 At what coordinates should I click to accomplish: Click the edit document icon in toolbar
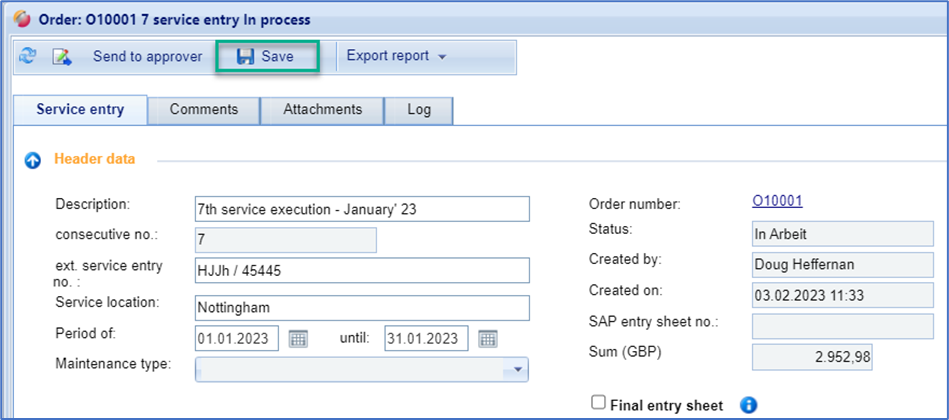click(x=62, y=57)
